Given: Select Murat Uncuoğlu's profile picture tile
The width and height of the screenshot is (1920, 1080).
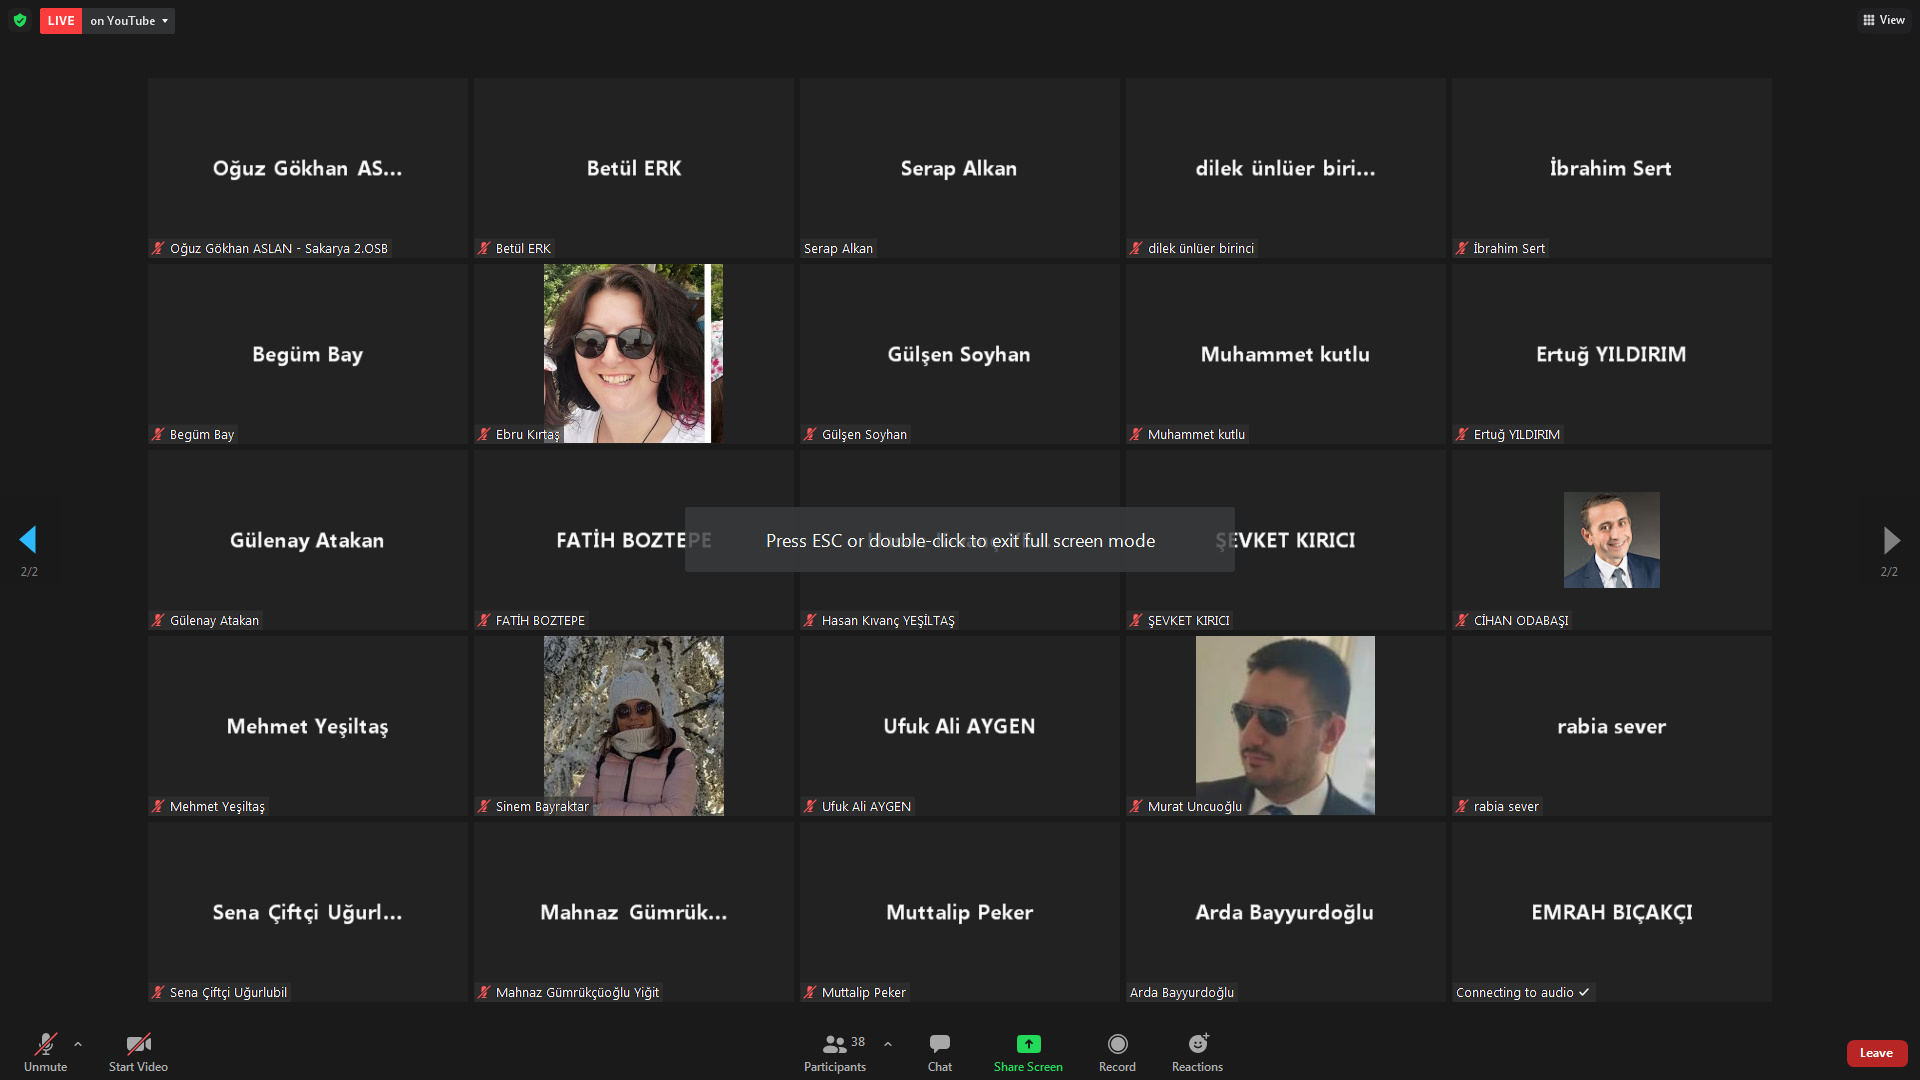Looking at the screenshot, I should tap(1285, 724).
